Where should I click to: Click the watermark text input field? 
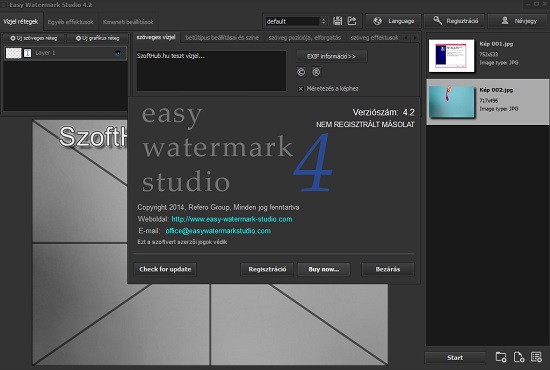coord(211,71)
